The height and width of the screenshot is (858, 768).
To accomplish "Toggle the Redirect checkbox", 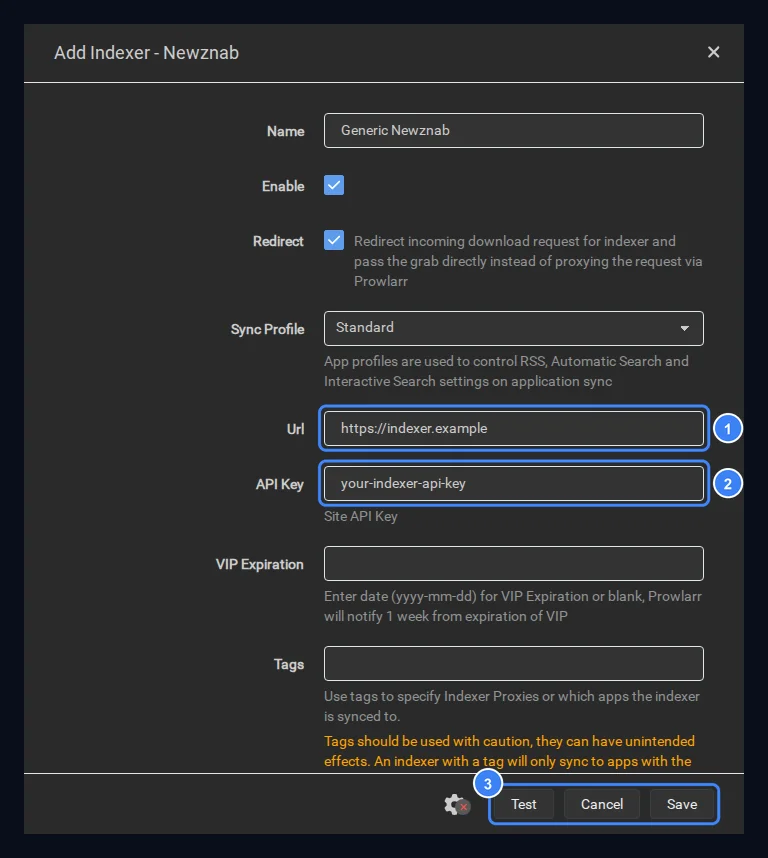I will pyautogui.click(x=334, y=240).
